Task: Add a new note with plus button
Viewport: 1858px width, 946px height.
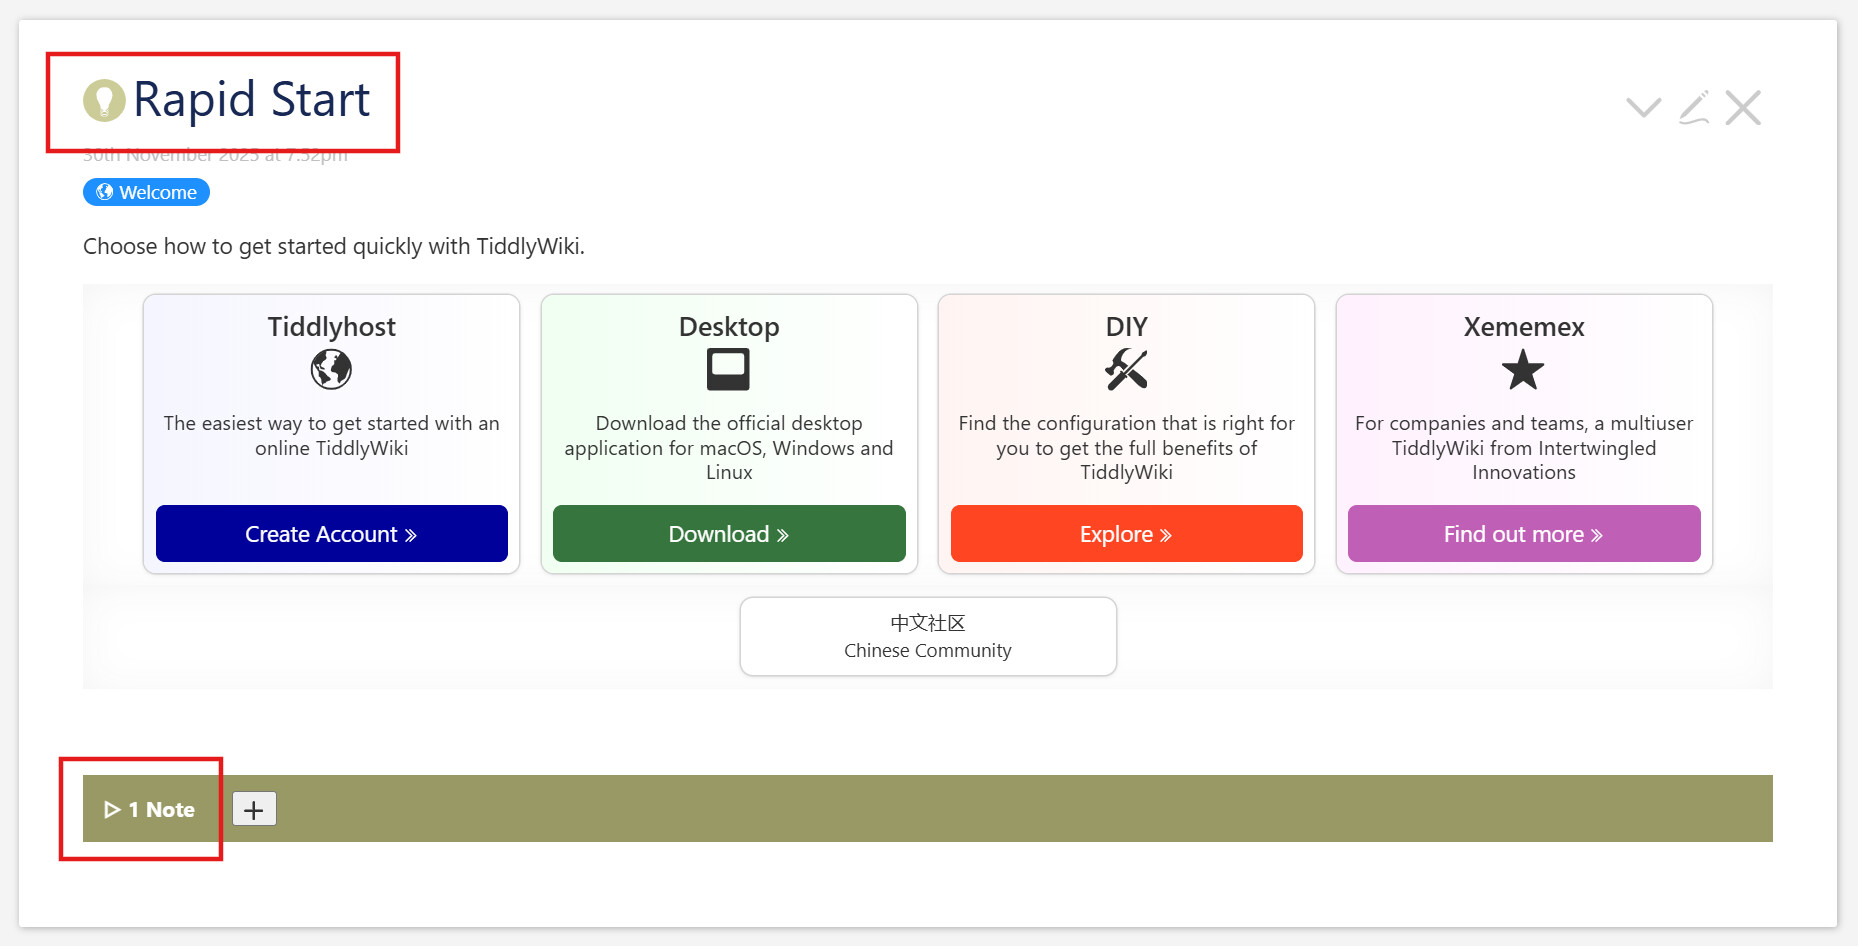Action: [254, 809]
